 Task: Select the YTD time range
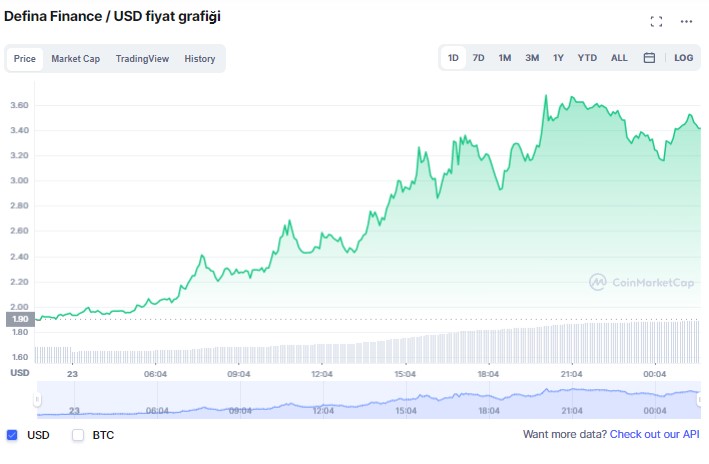click(x=587, y=58)
